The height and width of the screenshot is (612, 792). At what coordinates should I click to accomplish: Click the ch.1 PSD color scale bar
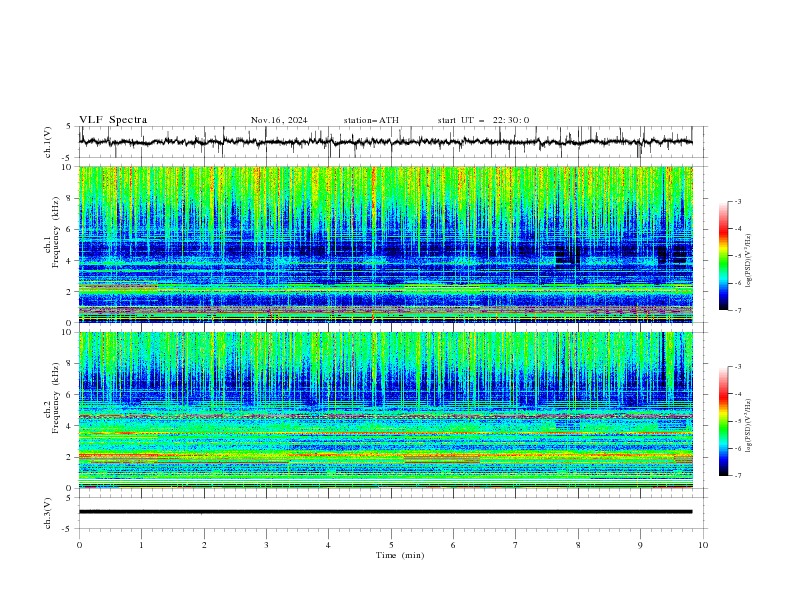point(723,256)
